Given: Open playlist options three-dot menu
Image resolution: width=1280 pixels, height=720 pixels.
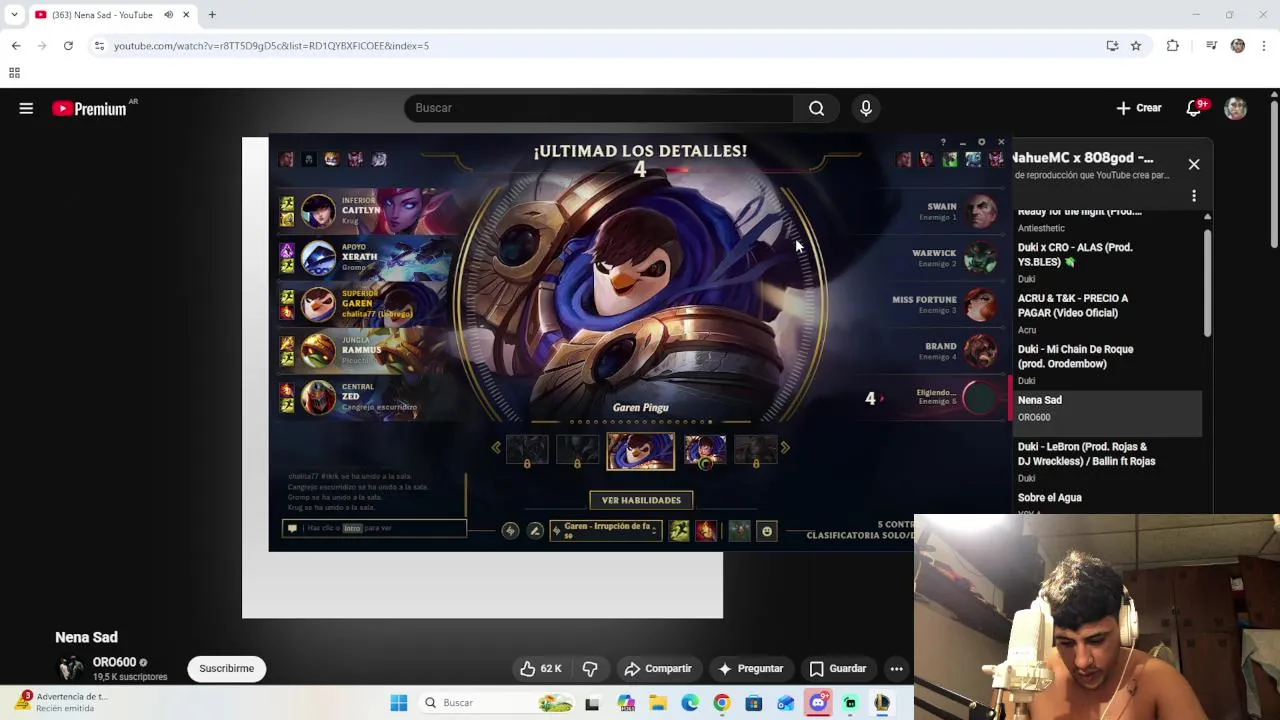Looking at the screenshot, I should (1194, 196).
